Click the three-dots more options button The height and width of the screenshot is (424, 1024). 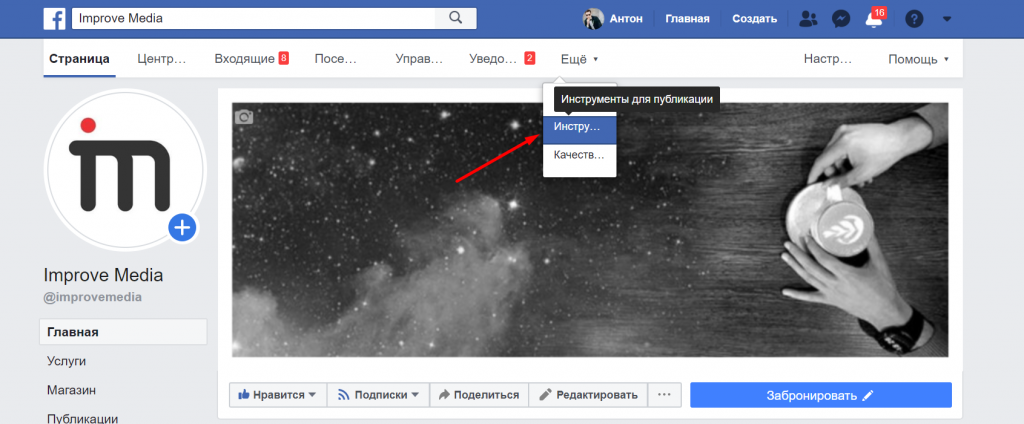pos(662,395)
